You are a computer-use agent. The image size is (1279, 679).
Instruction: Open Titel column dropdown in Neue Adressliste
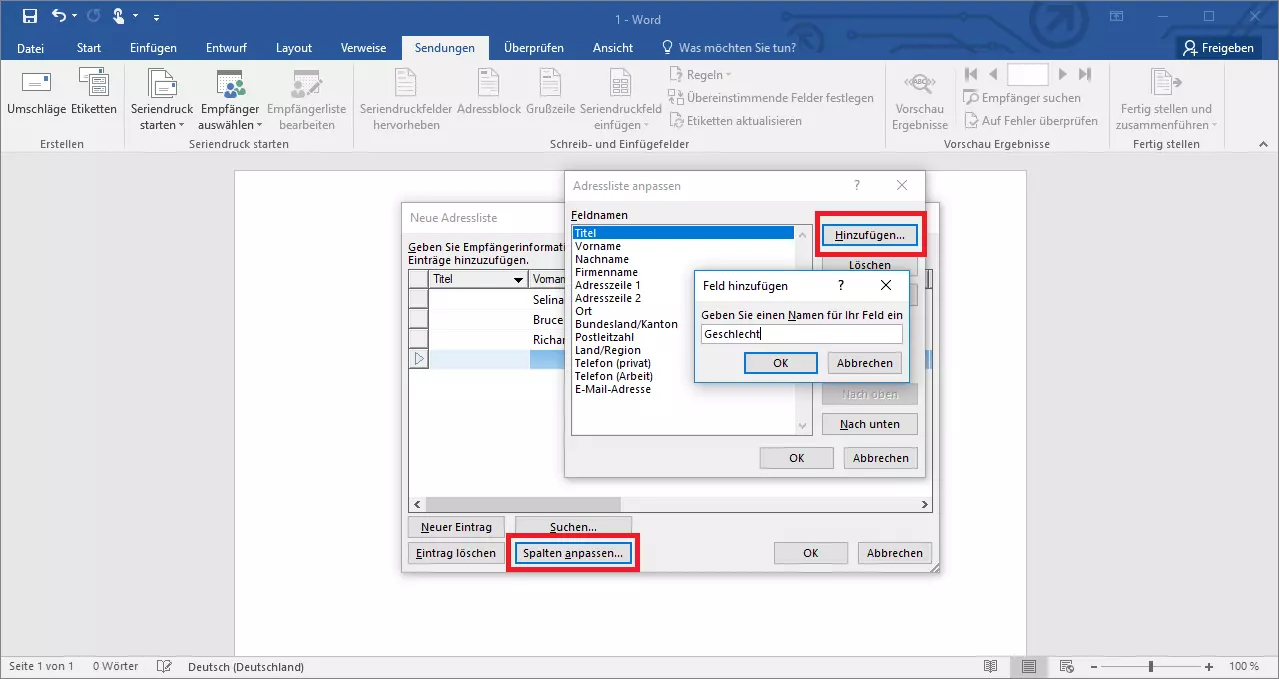518,280
